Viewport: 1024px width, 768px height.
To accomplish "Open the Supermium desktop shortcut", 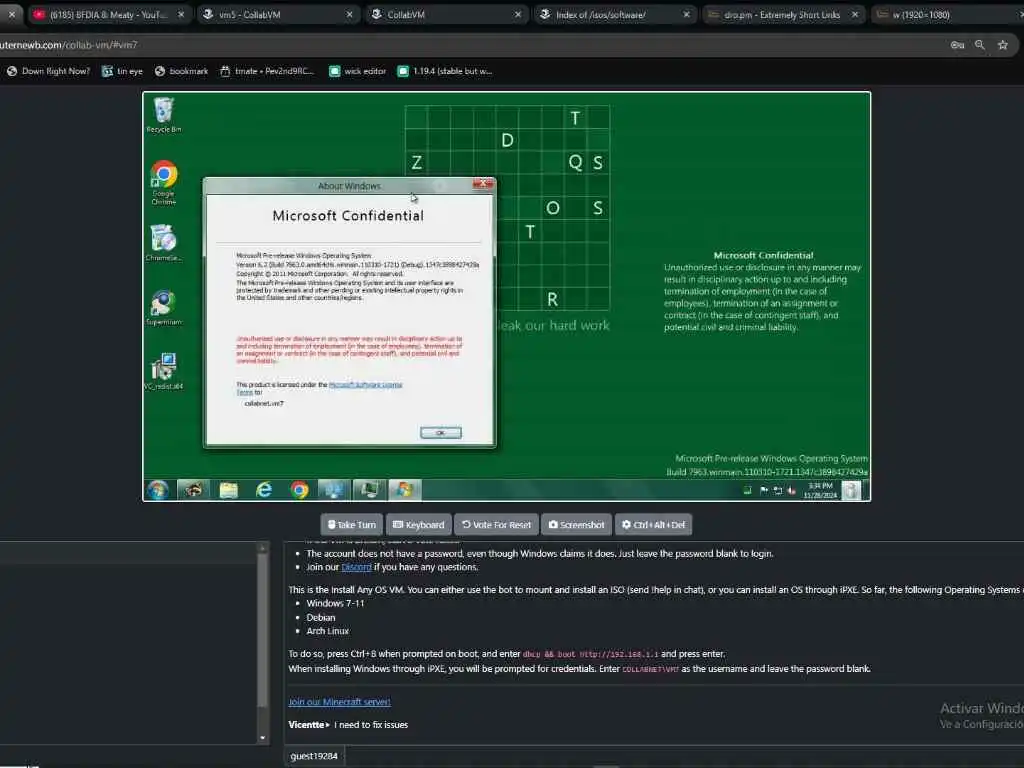I will pos(163,308).
